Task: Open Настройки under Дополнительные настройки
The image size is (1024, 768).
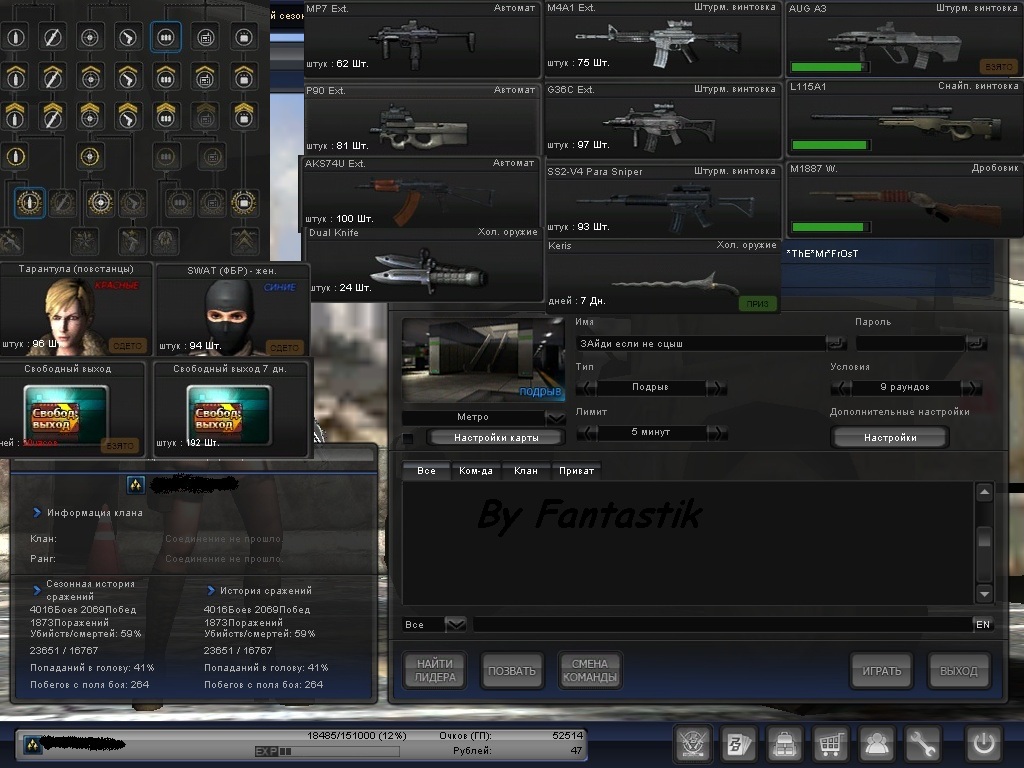Action: coord(890,438)
